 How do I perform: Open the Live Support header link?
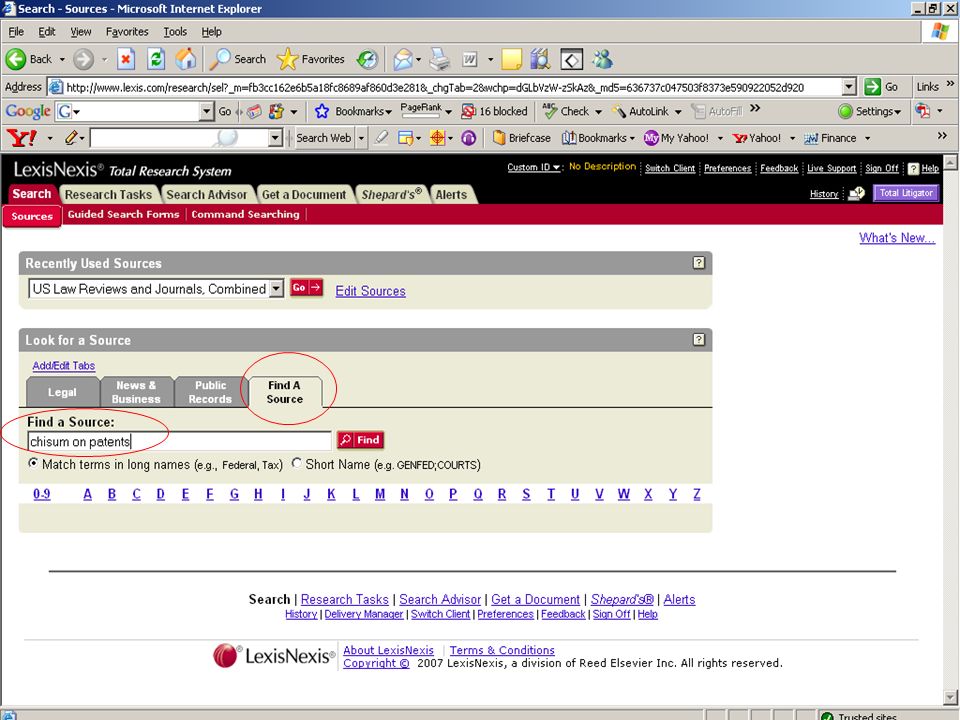coord(831,168)
